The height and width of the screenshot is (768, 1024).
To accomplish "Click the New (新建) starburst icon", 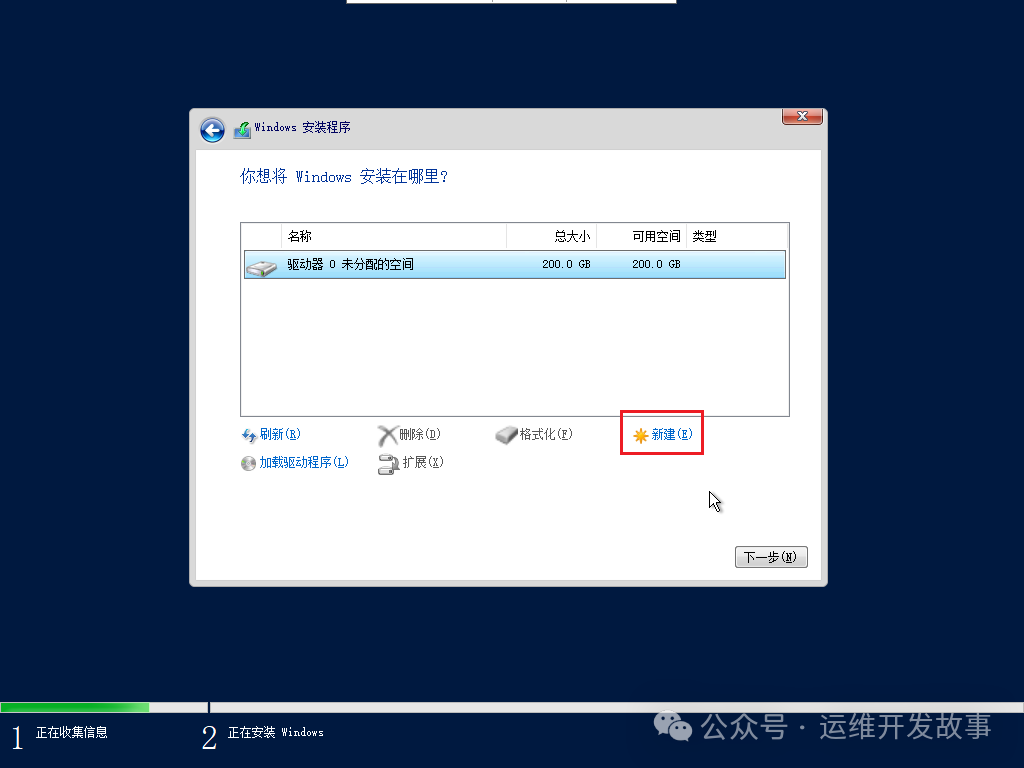I will 639,434.
